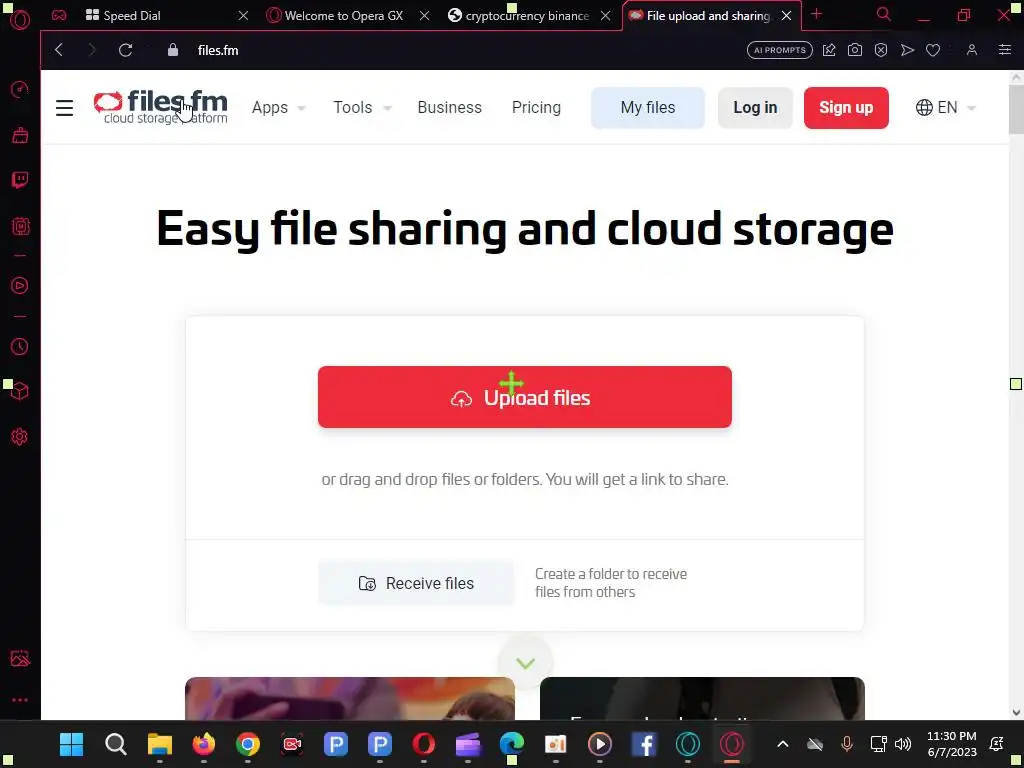The height and width of the screenshot is (768, 1024).
Task: Reload the files.fm page
Action: (x=125, y=50)
